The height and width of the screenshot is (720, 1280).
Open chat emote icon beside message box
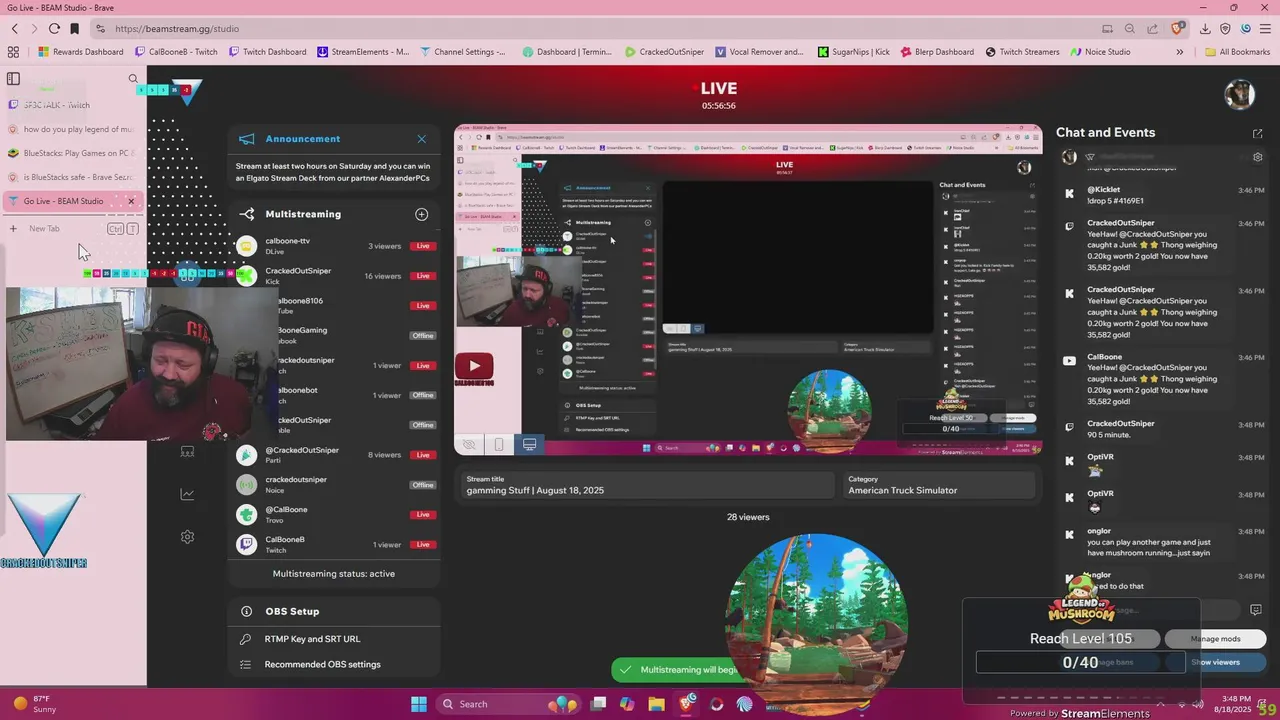coord(1256,610)
